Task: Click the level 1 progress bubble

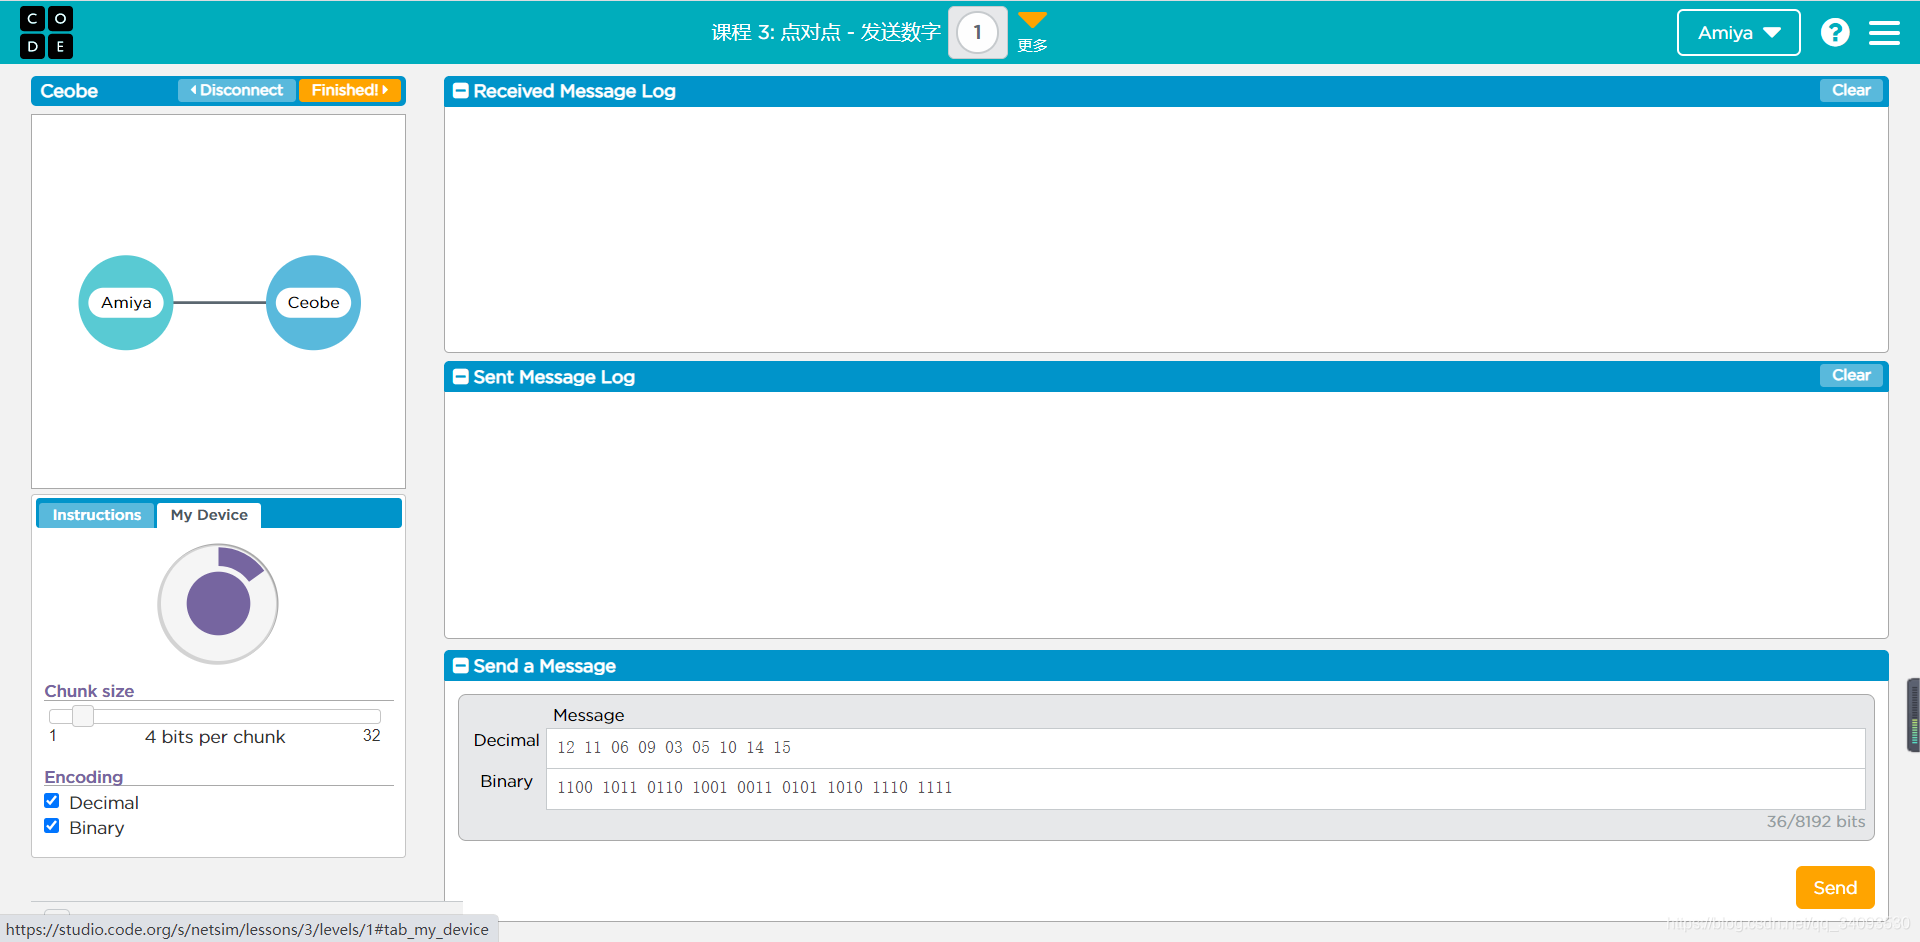Action: pyautogui.click(x=977, y=33)
